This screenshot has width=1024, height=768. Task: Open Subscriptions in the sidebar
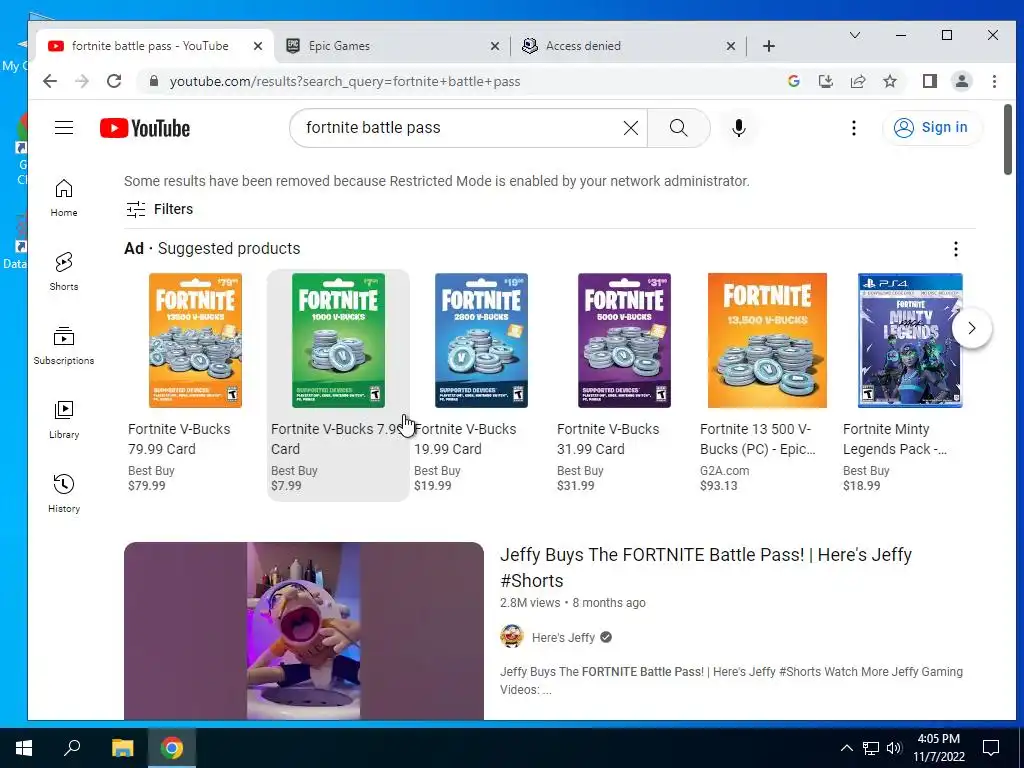point(64,345)
